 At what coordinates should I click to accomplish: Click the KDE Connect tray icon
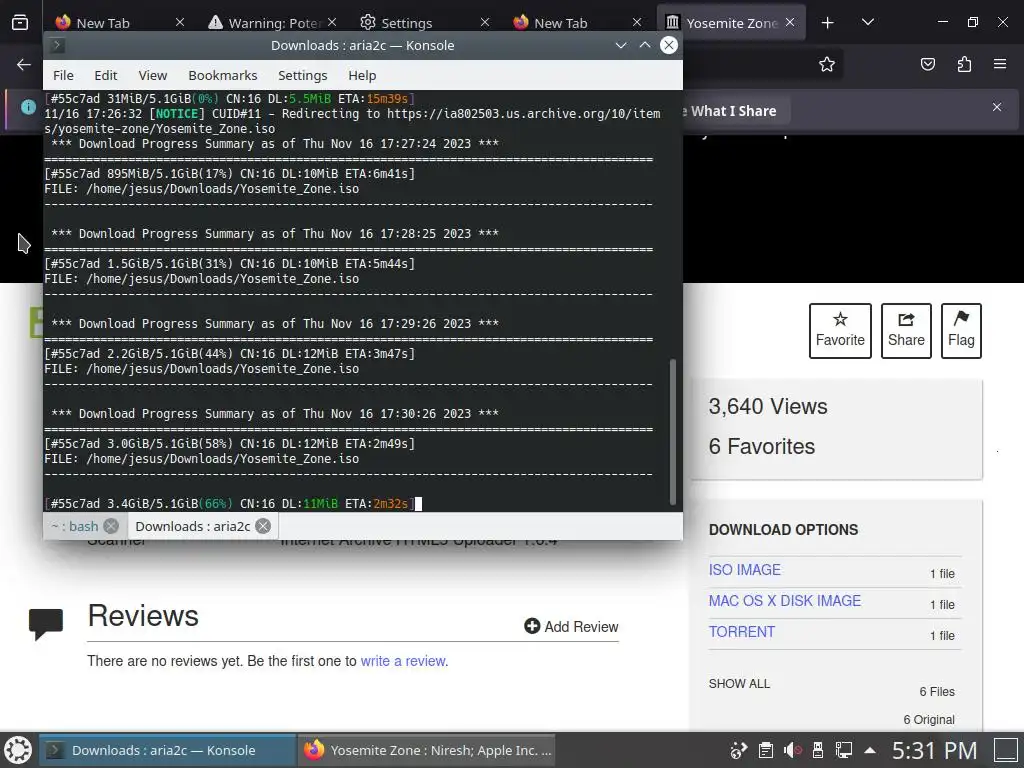coord(739,750)
